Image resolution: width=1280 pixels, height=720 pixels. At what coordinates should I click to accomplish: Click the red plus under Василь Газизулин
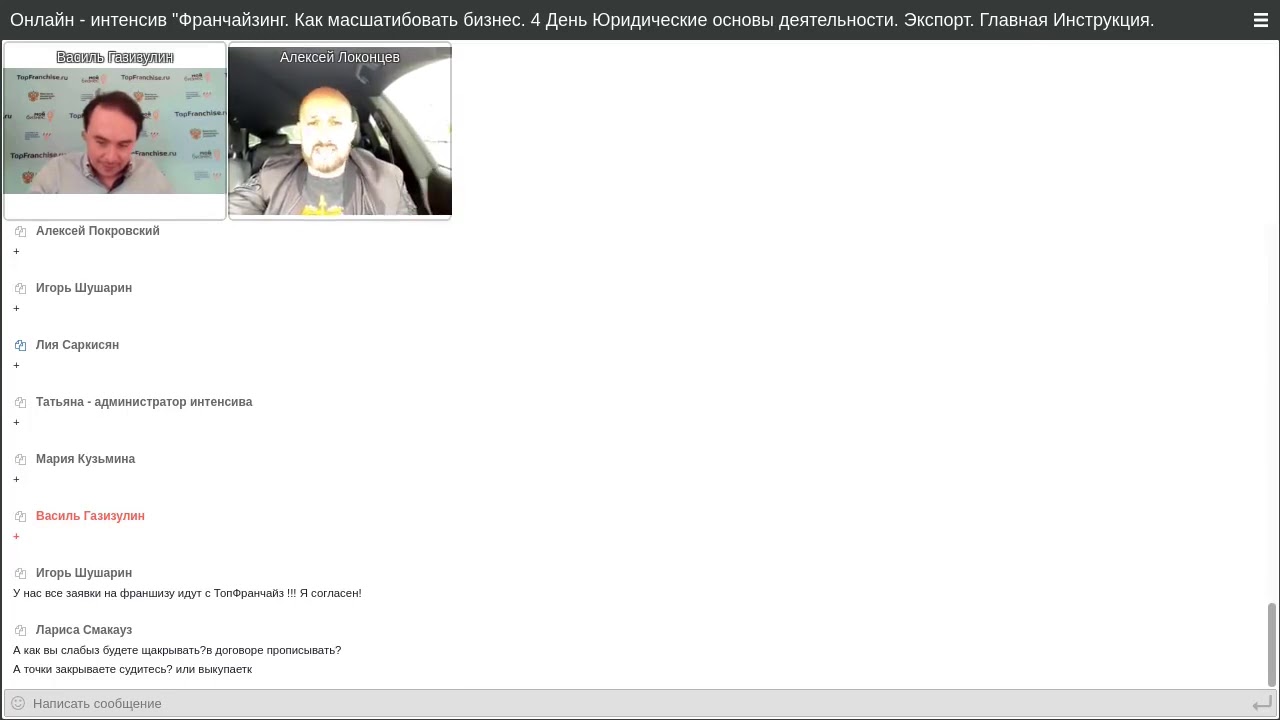pos(16,537)
